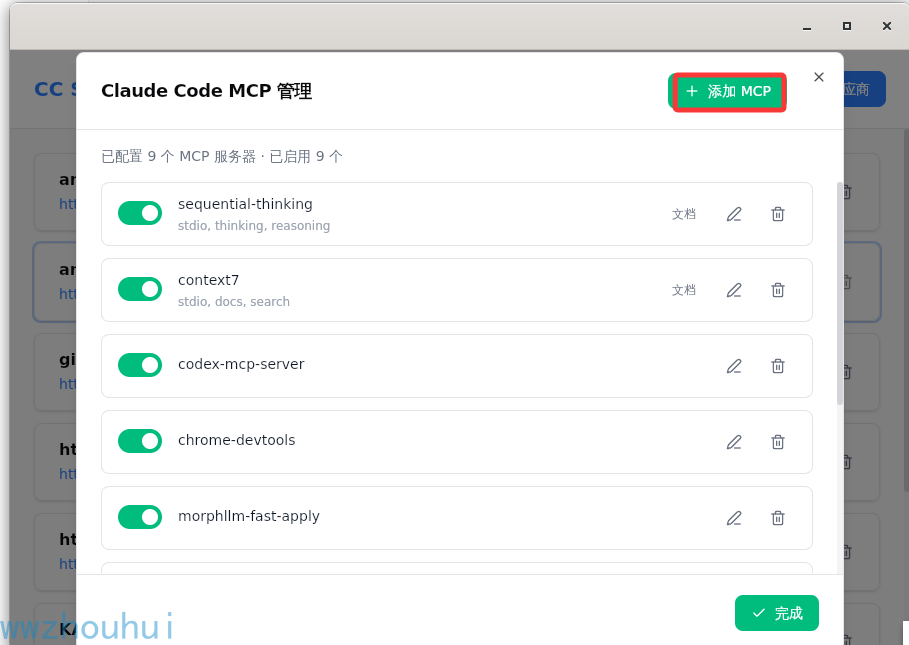
Task: Click the 添加 MCP button
Action: tap(728, 92)
